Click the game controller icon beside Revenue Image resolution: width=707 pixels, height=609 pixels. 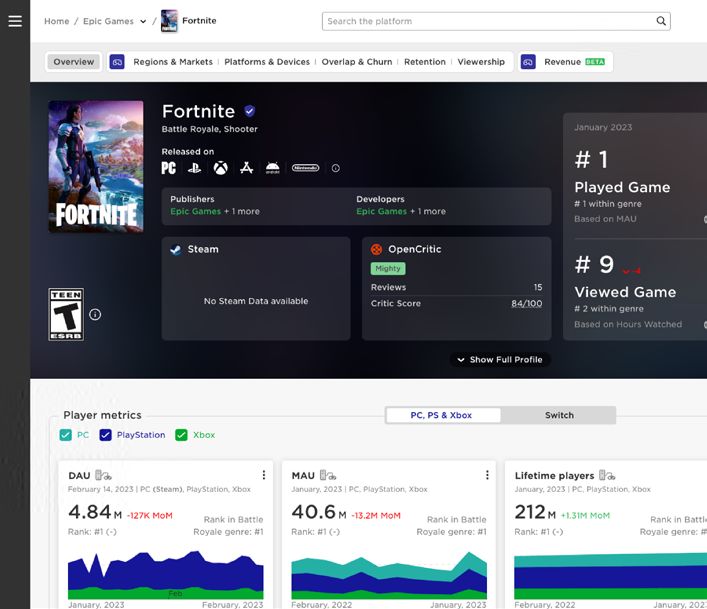coord(528,62)
